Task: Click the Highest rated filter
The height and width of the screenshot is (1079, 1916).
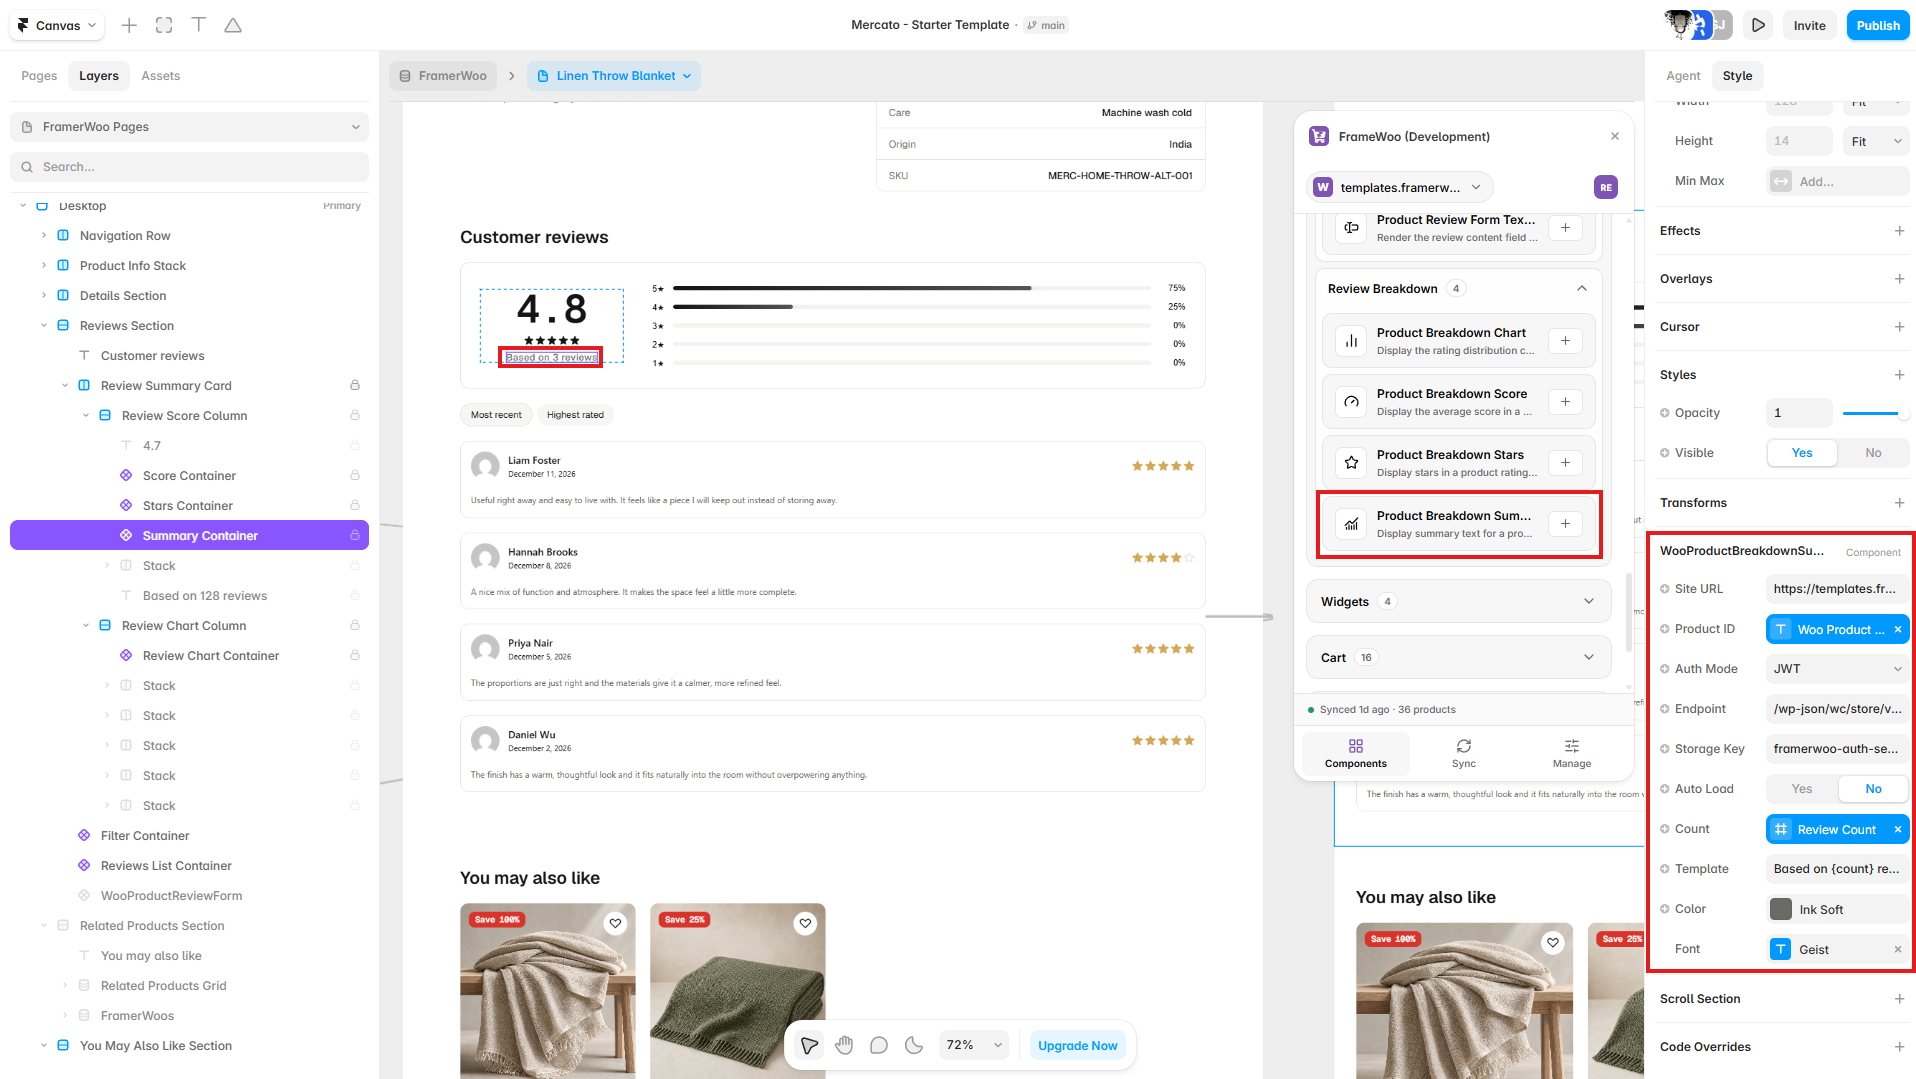Action: (575, 415)
